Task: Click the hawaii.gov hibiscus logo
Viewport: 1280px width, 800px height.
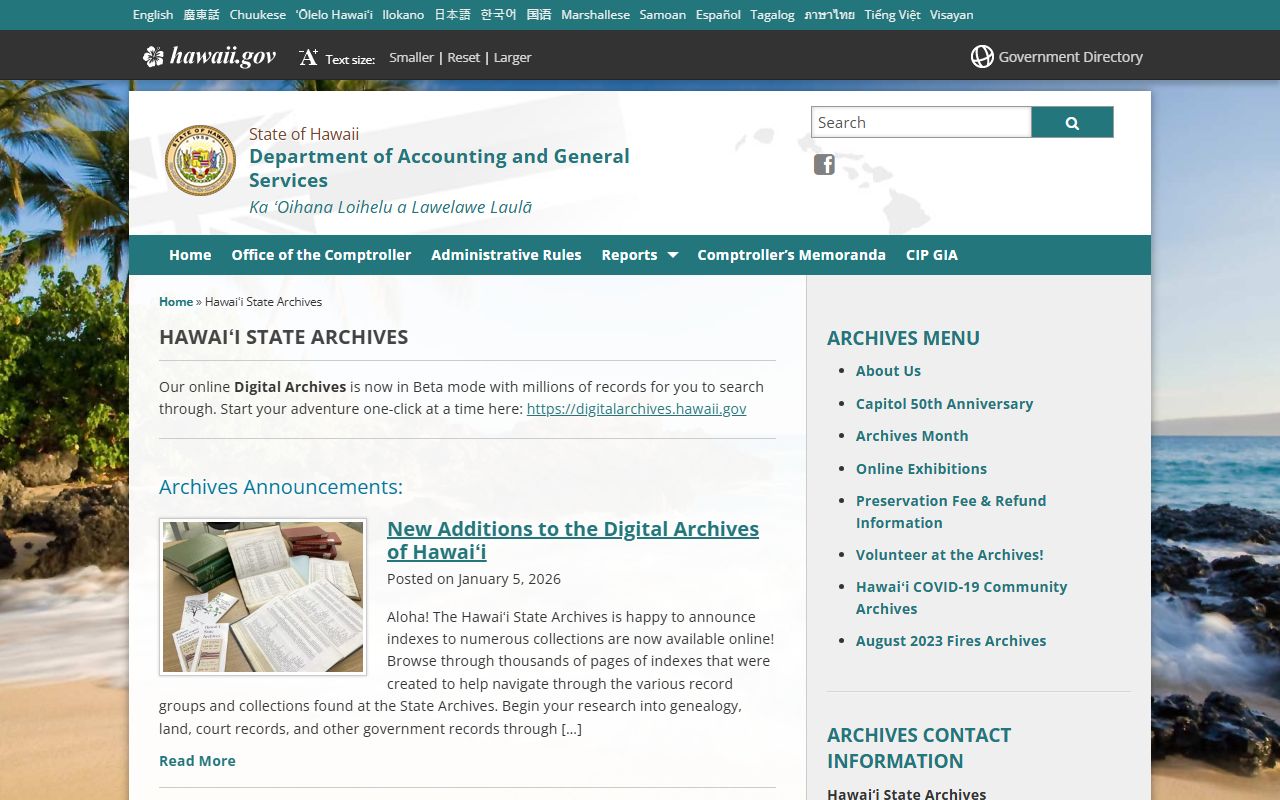Action: click(154, 57)
